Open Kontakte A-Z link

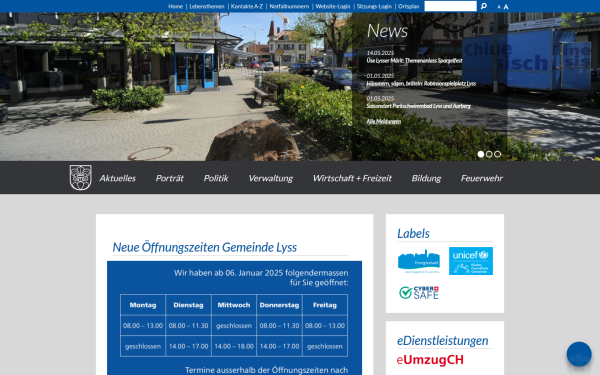click(247, 6)
